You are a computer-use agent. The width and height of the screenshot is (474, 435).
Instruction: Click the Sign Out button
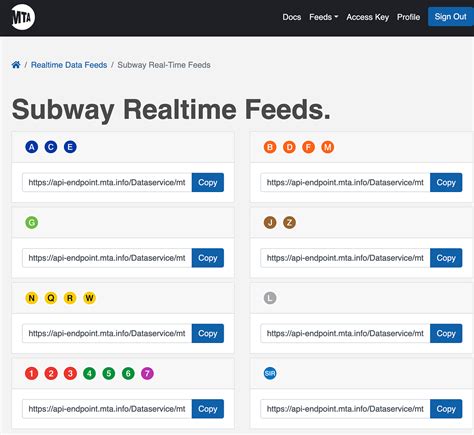click(451, 17)
